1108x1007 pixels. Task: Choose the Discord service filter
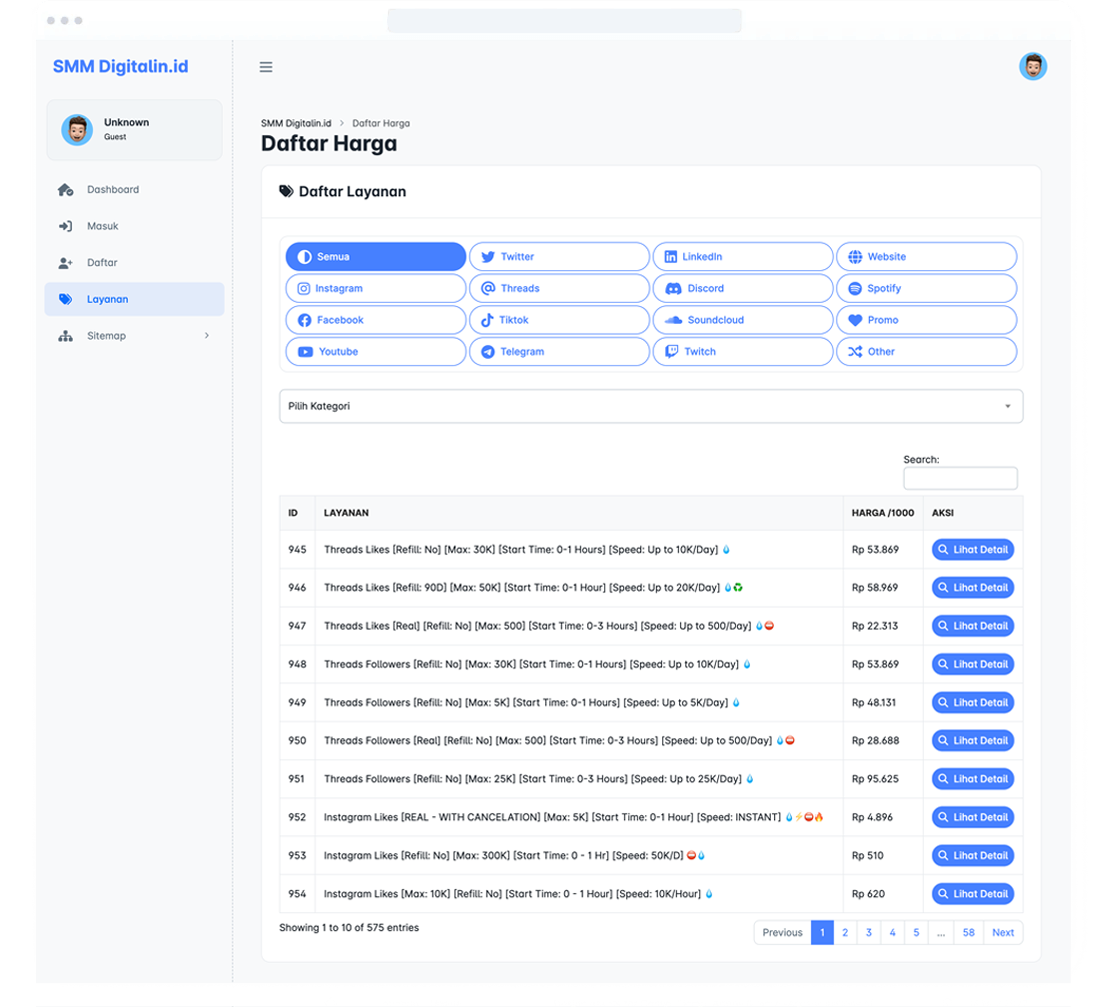point(742,288)
